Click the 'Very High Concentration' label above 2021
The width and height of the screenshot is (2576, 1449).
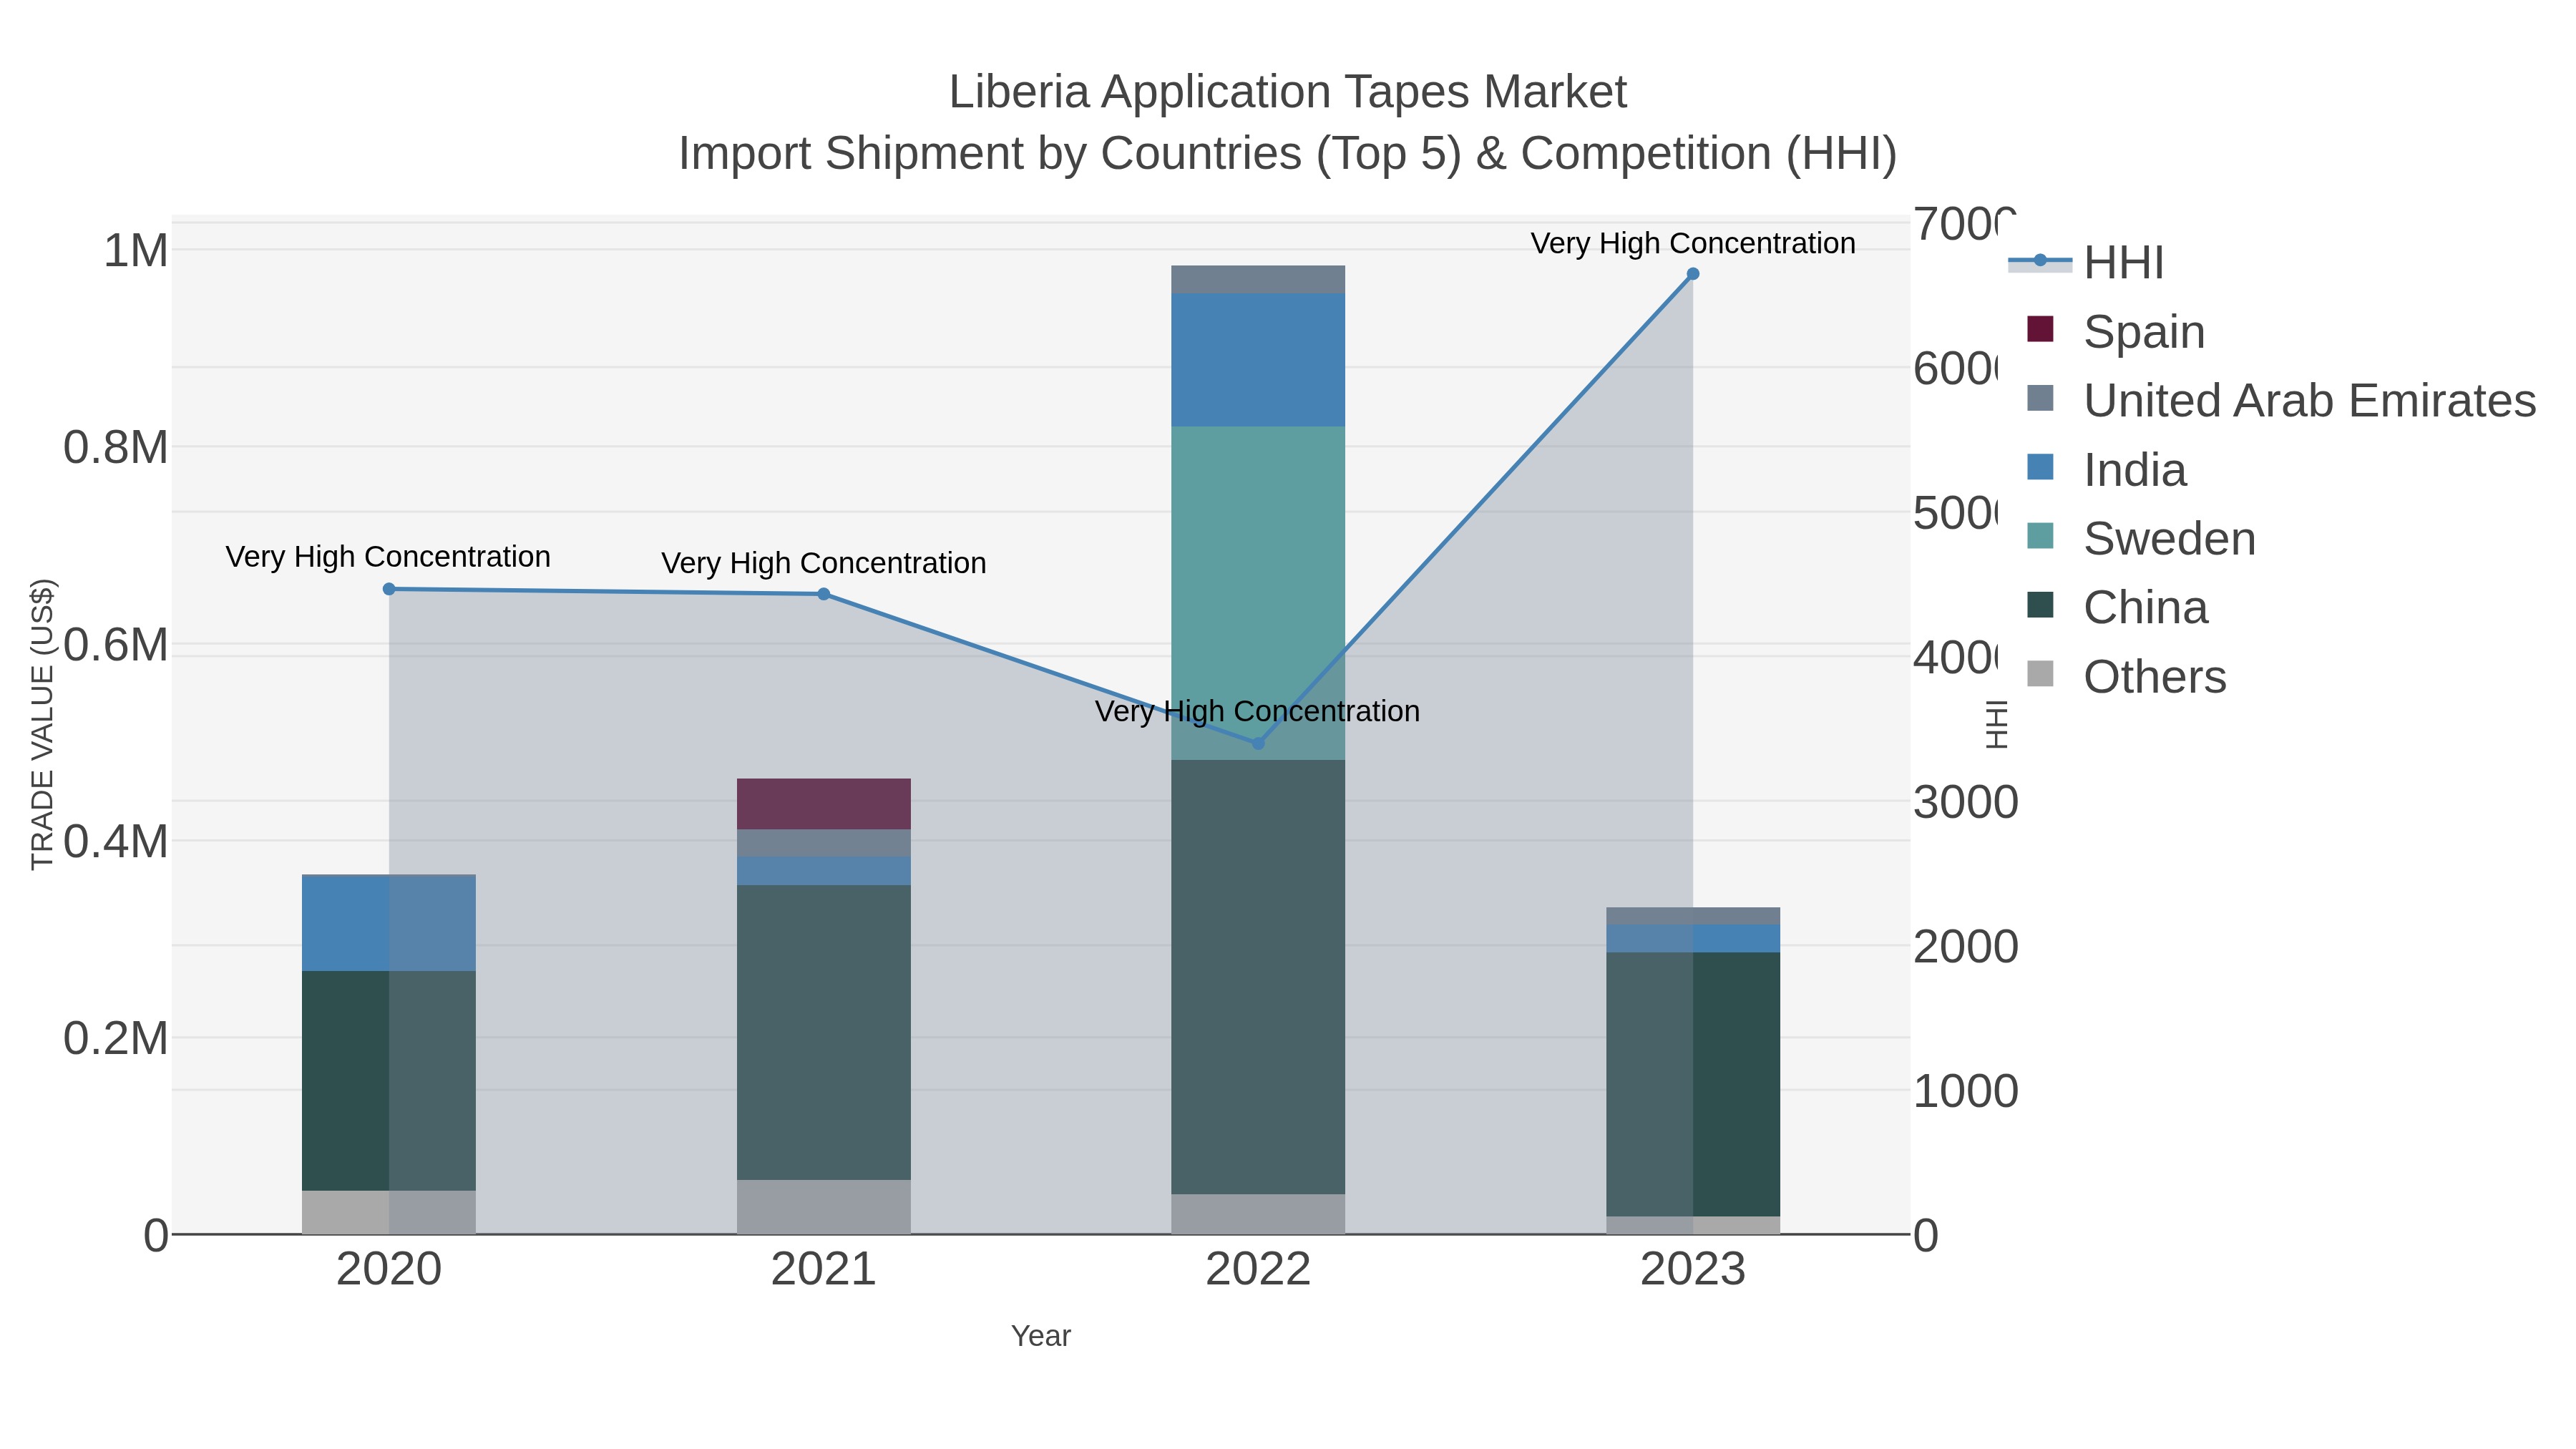click(824, 563)
